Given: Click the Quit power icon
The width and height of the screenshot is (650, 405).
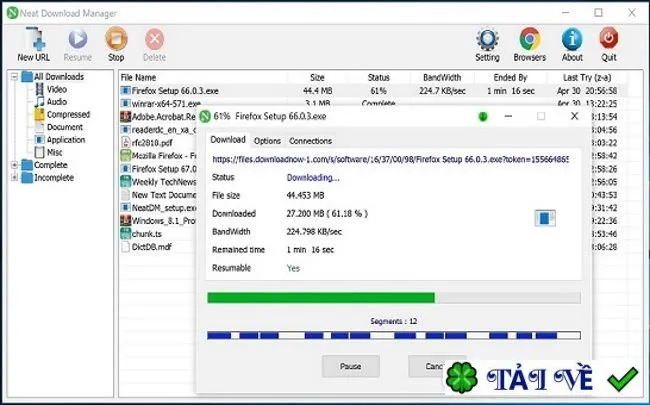Looking at the screenshot, I should click(609, 38).
